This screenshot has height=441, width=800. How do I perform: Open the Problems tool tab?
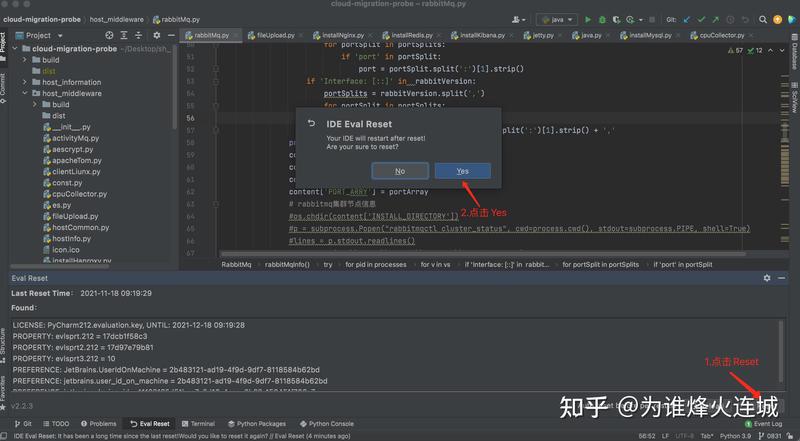tap(98, 424)
